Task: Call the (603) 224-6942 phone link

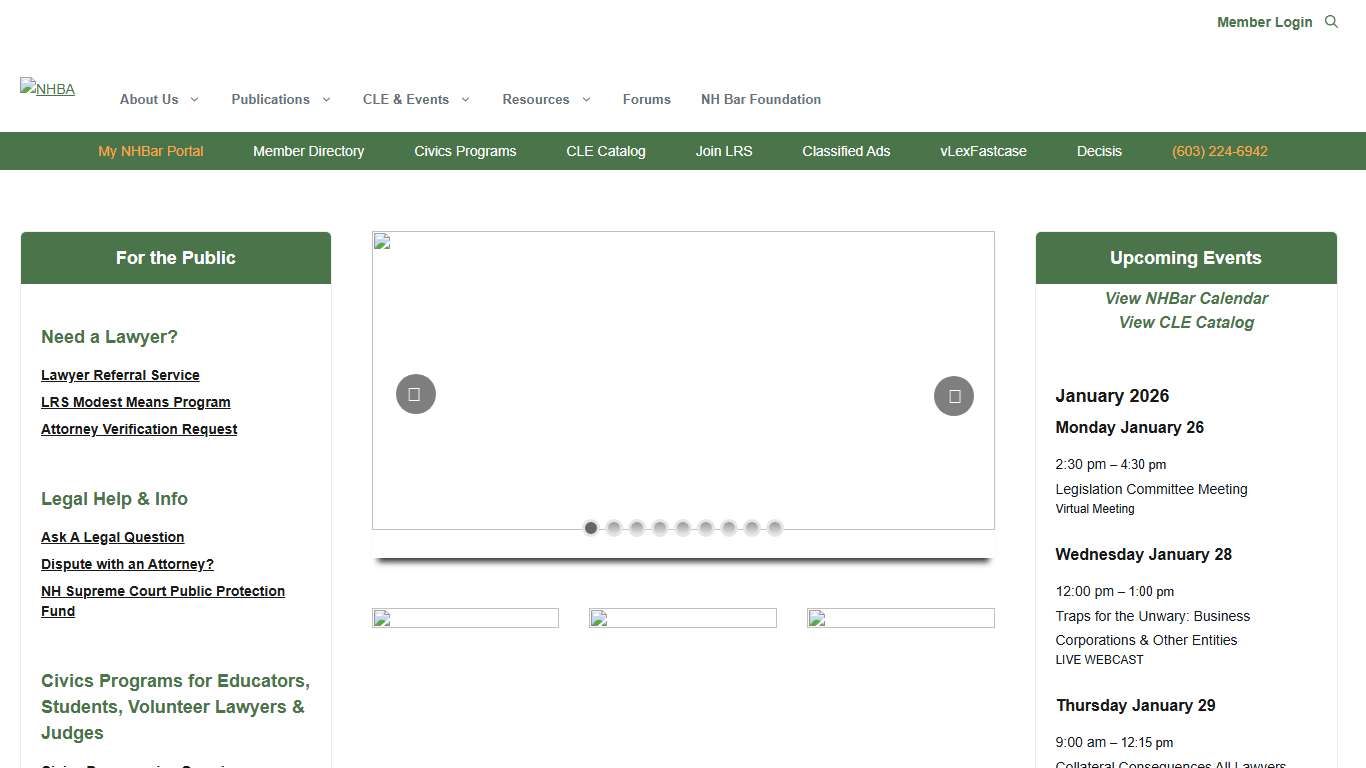Action: 1219,151
